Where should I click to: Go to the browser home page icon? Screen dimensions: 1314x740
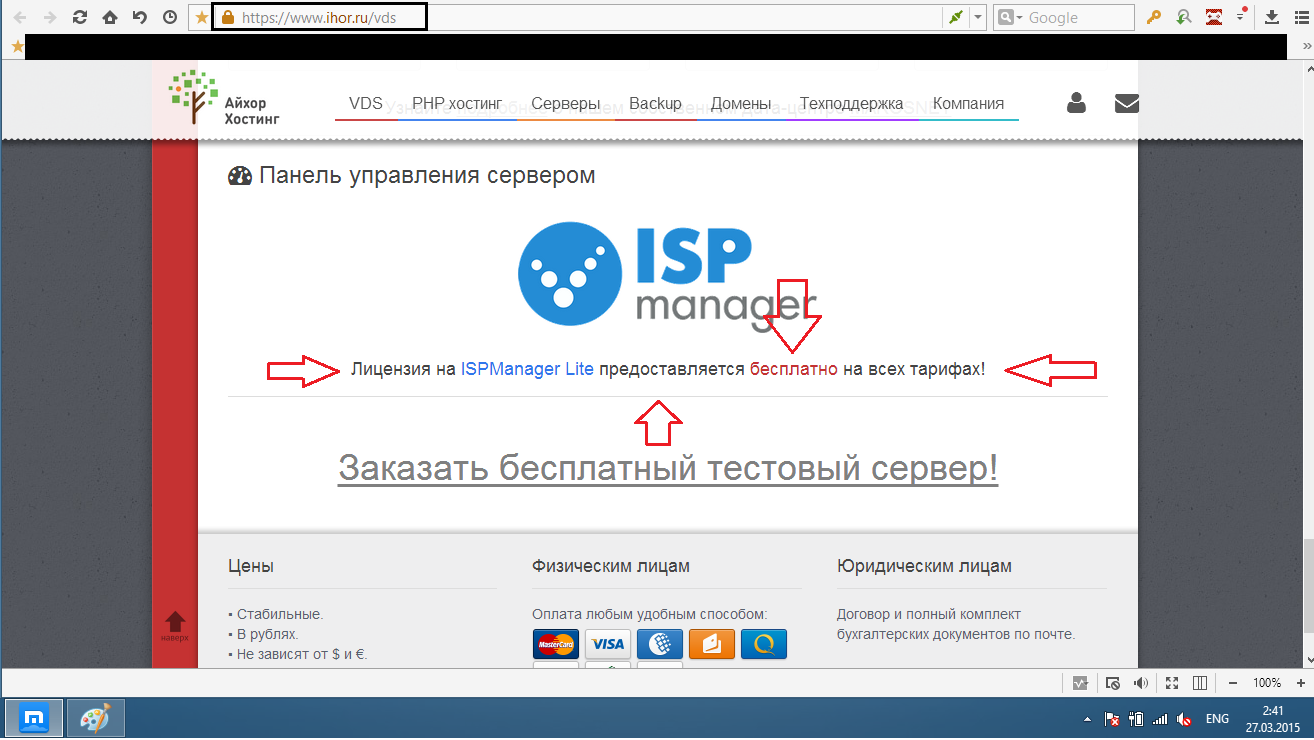110,17
